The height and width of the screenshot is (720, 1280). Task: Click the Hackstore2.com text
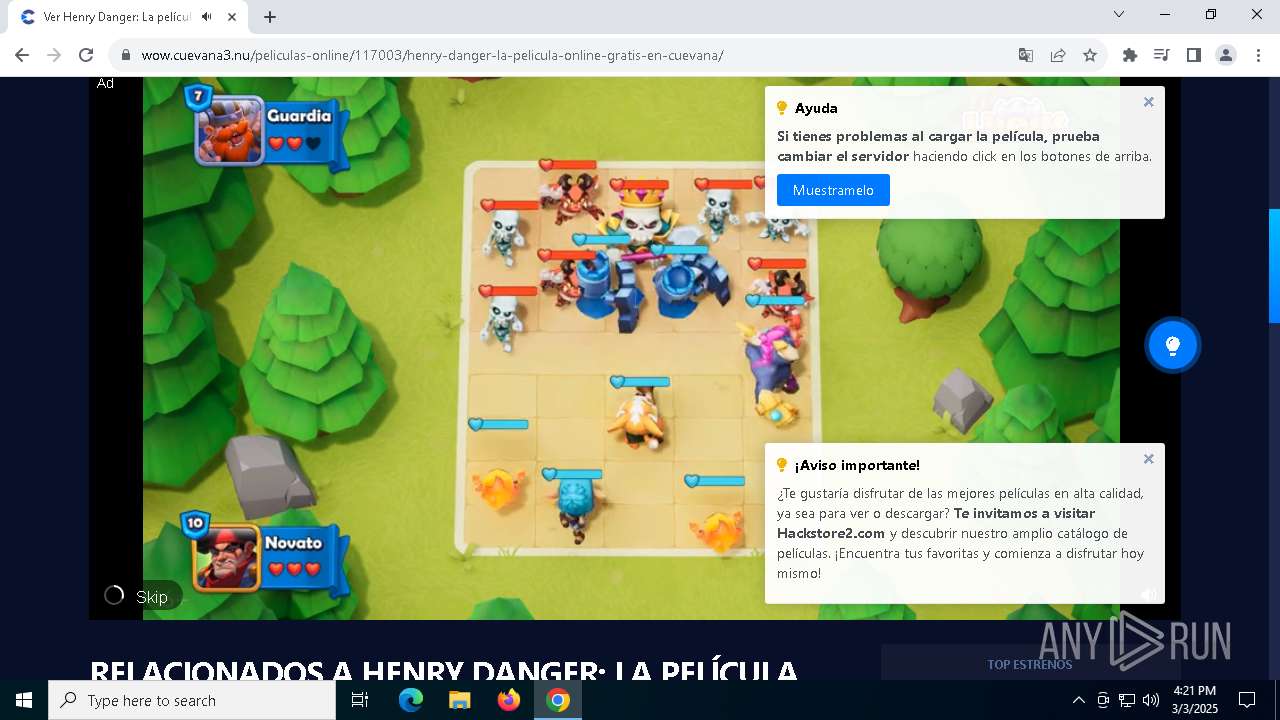[x=831, y=533]
